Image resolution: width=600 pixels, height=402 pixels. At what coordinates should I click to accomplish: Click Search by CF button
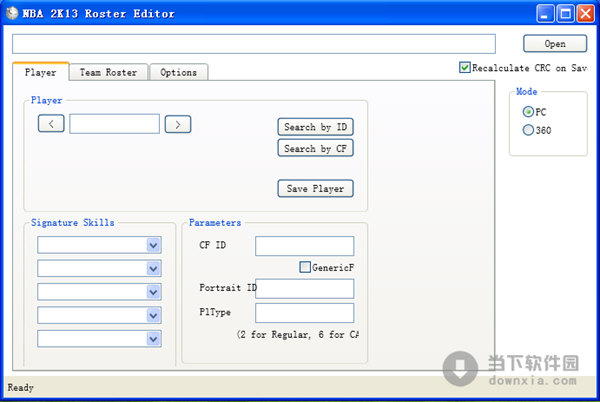click(x=315, y=148)
